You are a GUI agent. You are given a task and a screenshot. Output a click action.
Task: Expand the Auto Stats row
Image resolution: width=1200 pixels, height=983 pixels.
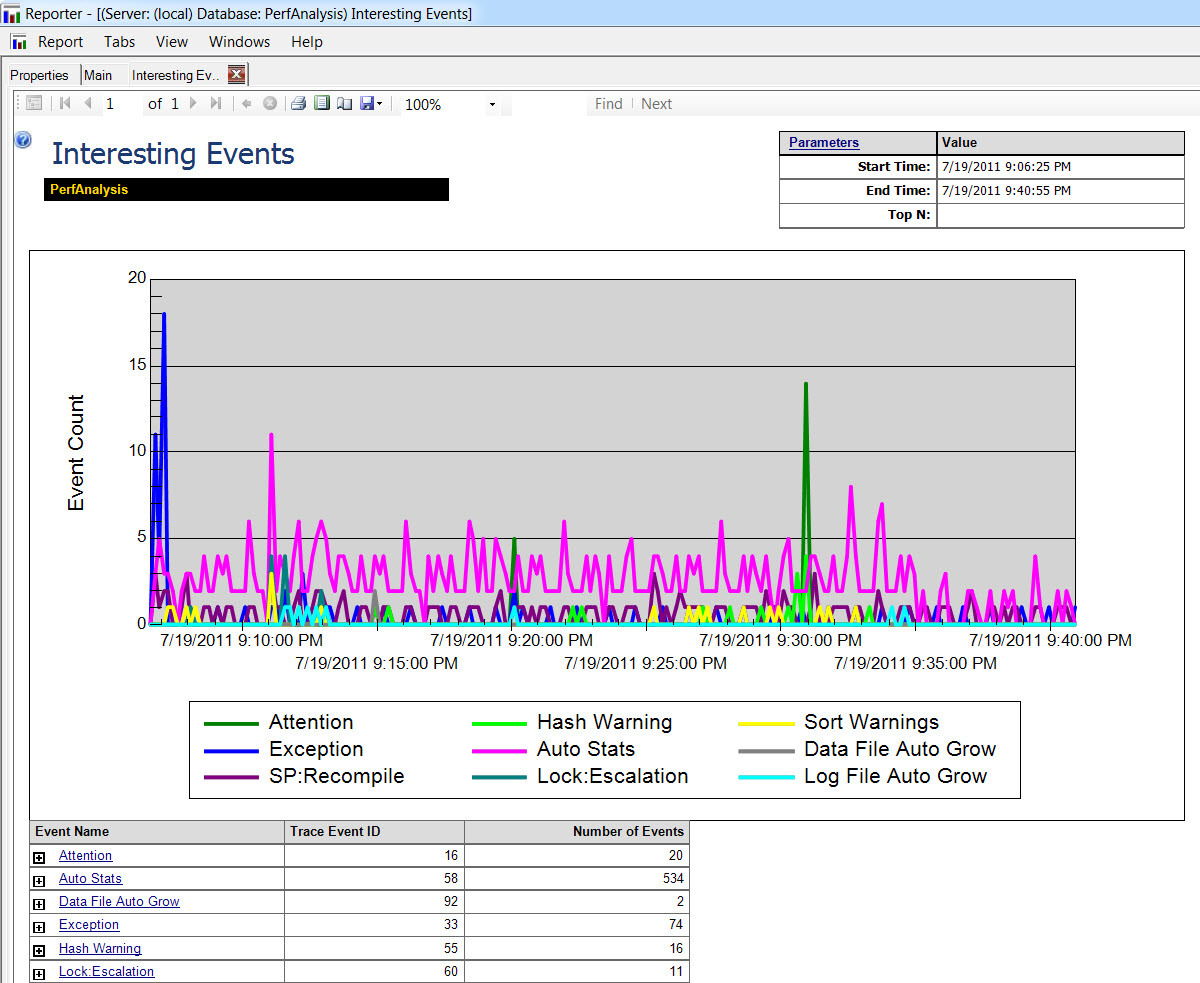click(40, 881)
